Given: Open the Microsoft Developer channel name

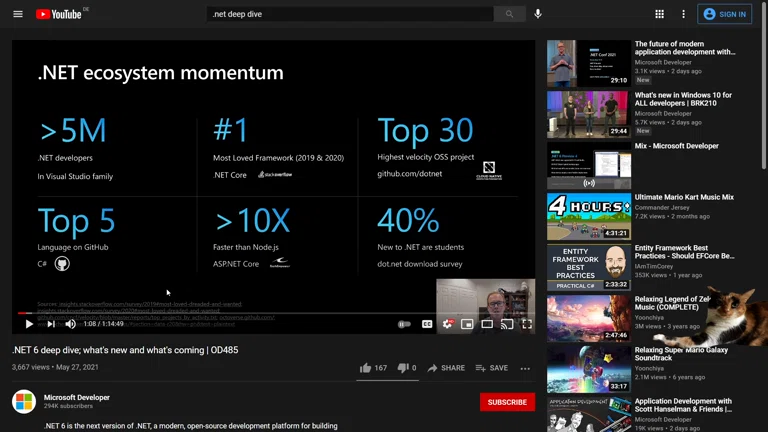Looking at the screenshot, I should point(77,397).
